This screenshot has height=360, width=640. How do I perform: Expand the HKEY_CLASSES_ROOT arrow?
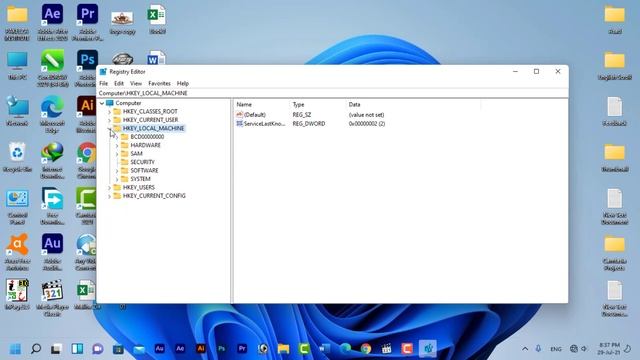[109, 111]
